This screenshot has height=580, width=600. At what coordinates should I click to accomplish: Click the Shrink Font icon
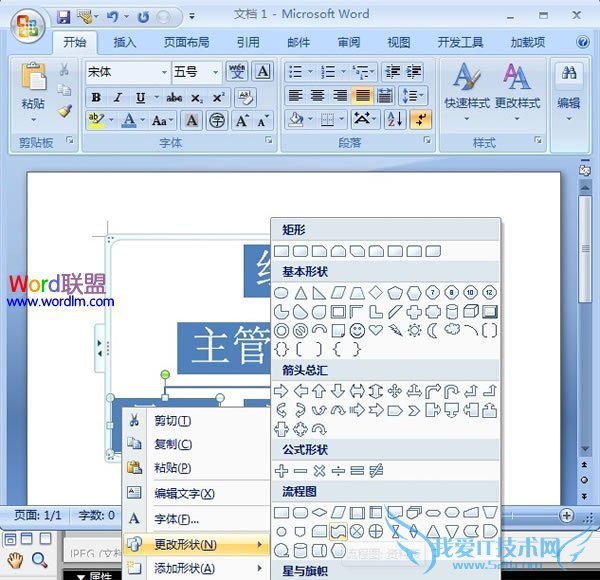tap(263, 121)
